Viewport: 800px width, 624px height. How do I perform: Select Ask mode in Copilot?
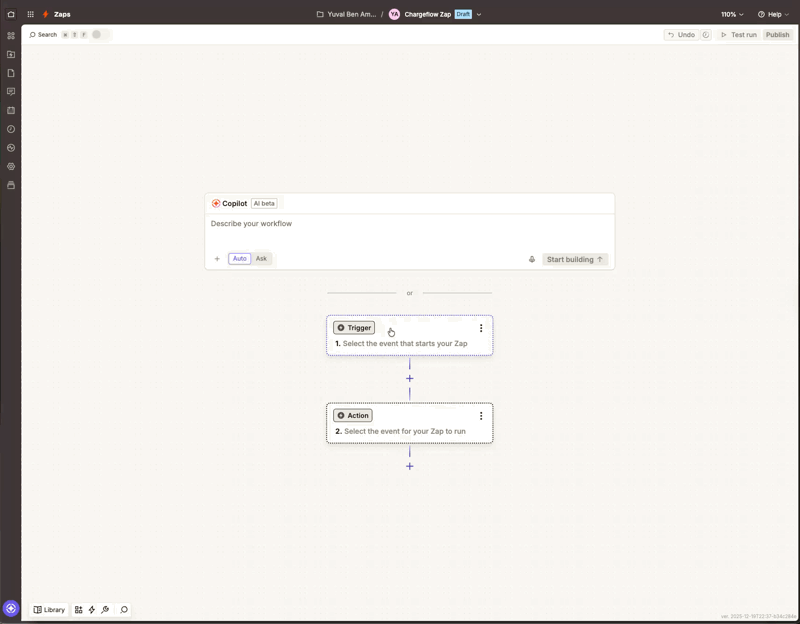pyautogui.click(x=261, y=259)
